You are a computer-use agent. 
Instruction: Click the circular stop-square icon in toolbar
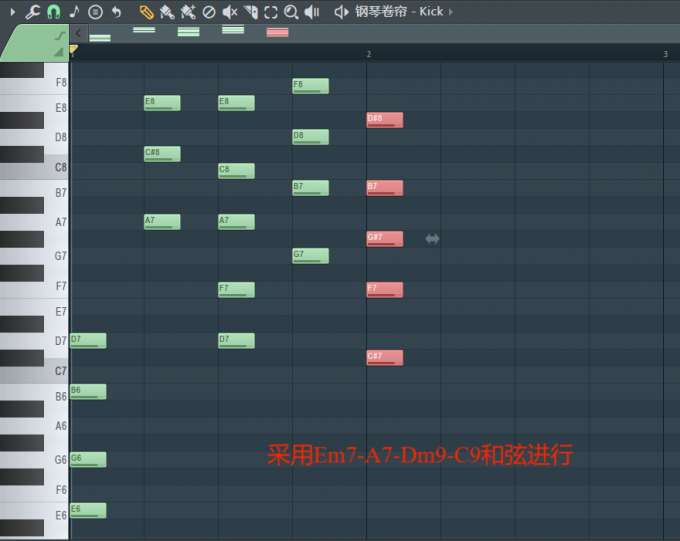click(x=95, y=12)
